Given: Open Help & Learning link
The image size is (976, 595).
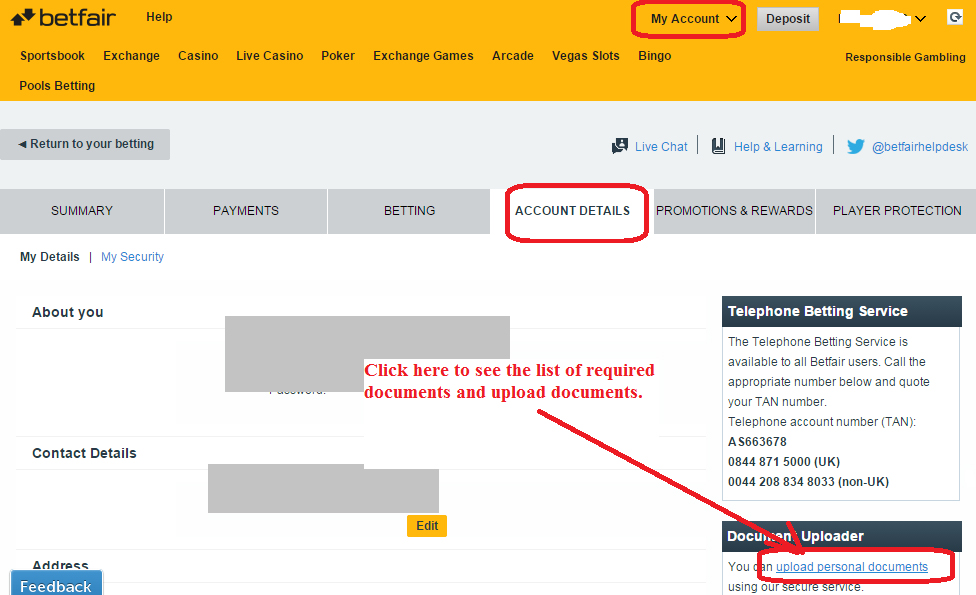Looking at the screenshot, I should coord(778,146).
